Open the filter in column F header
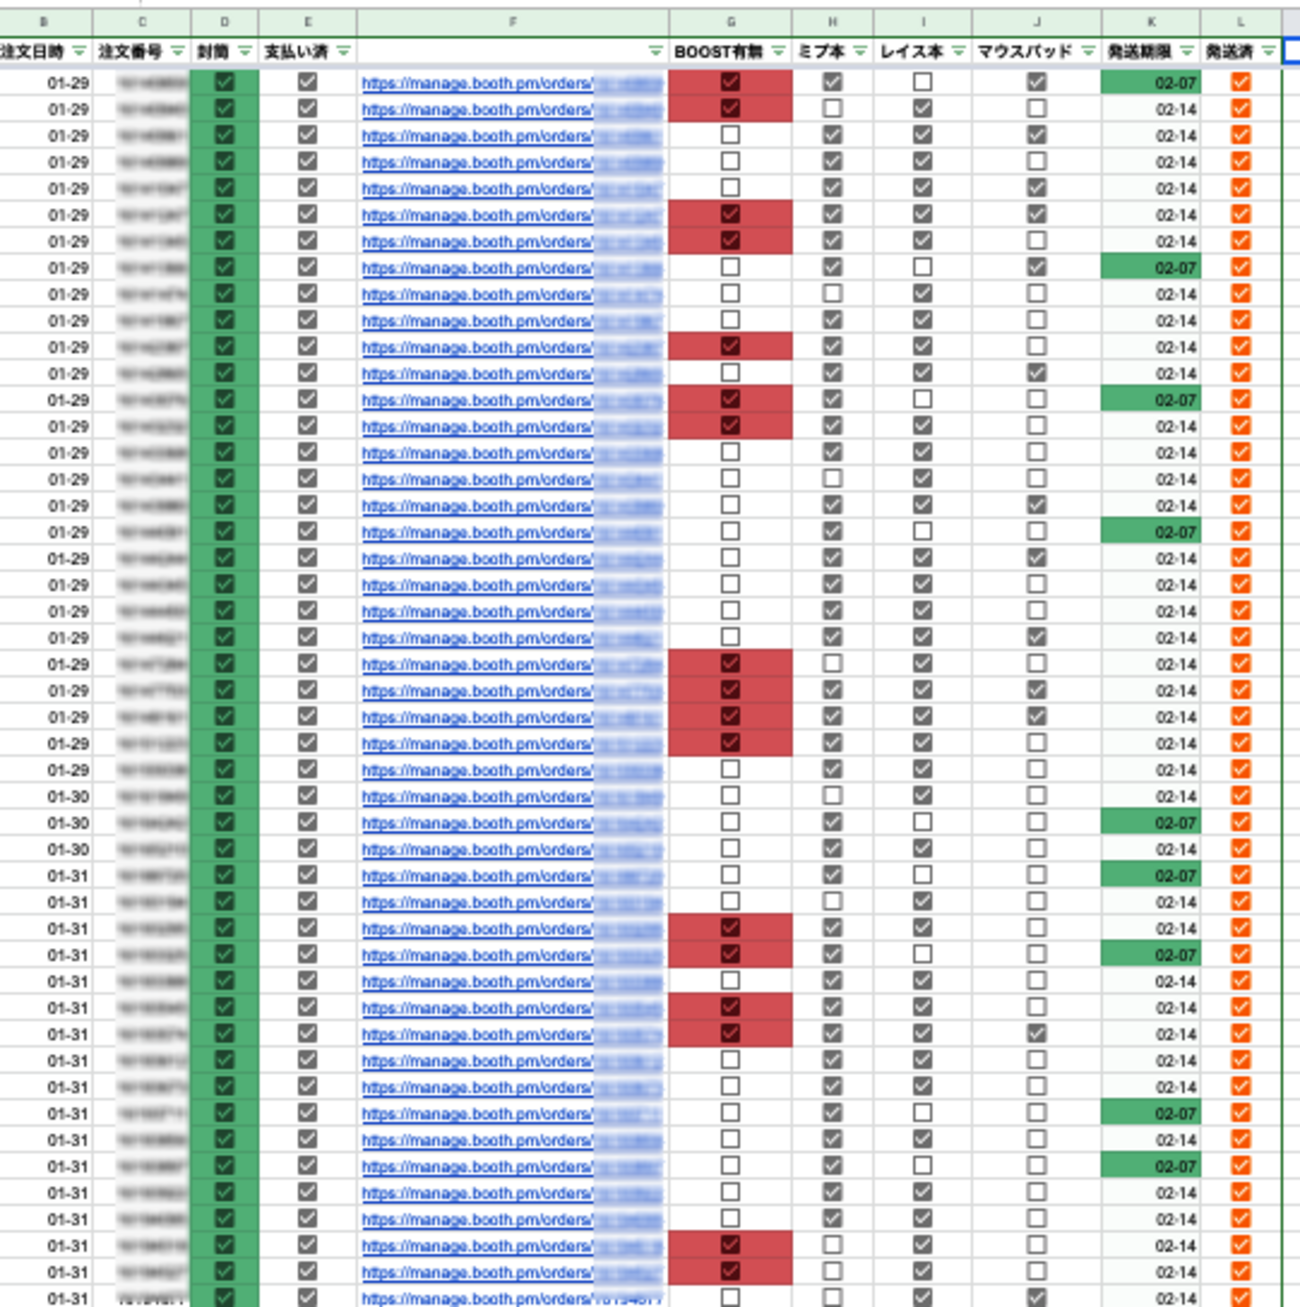 tap(655, 51)
